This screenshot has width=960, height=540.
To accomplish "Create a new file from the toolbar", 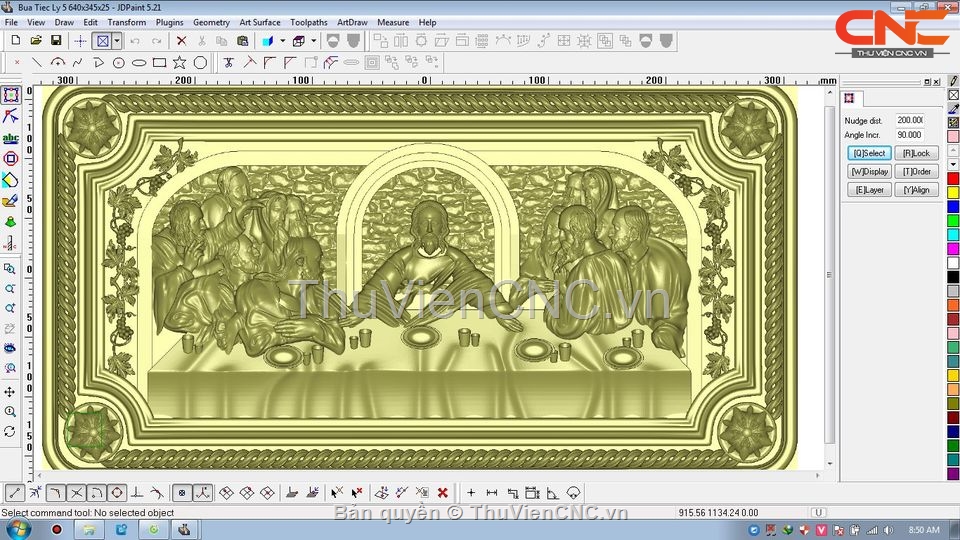I will (x=16, y=40).
